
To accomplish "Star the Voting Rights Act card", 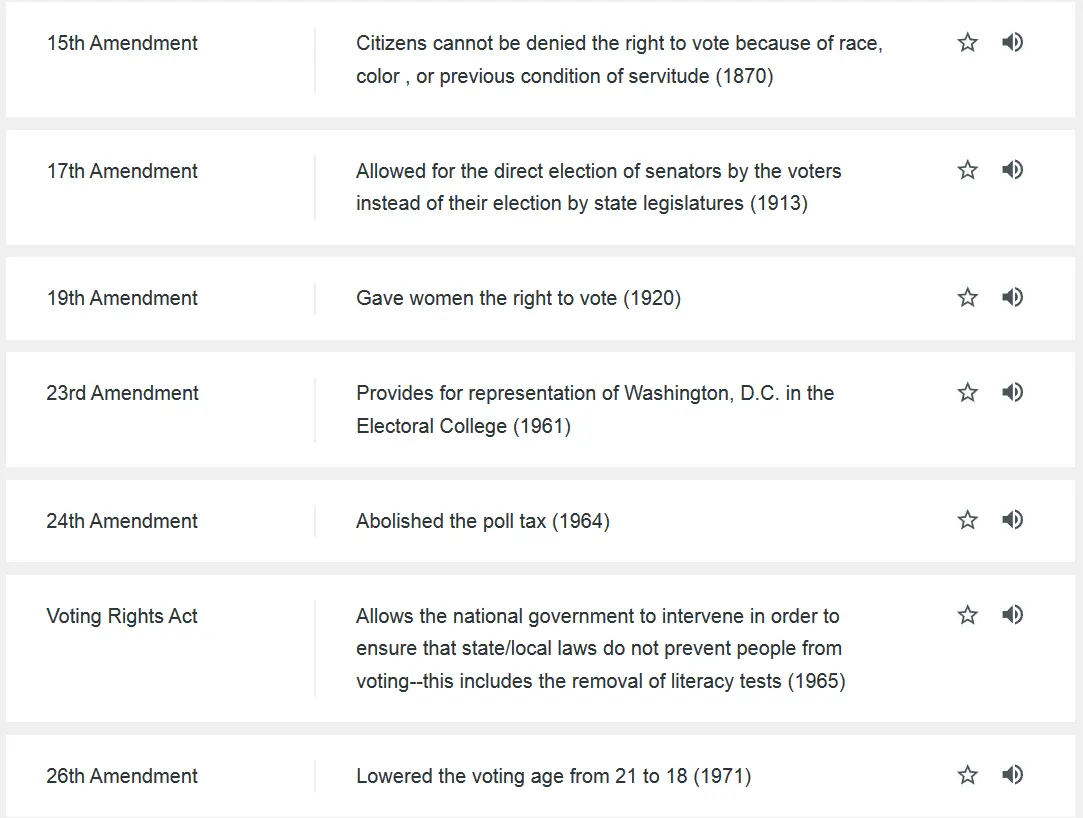I will tap(967, 615).
